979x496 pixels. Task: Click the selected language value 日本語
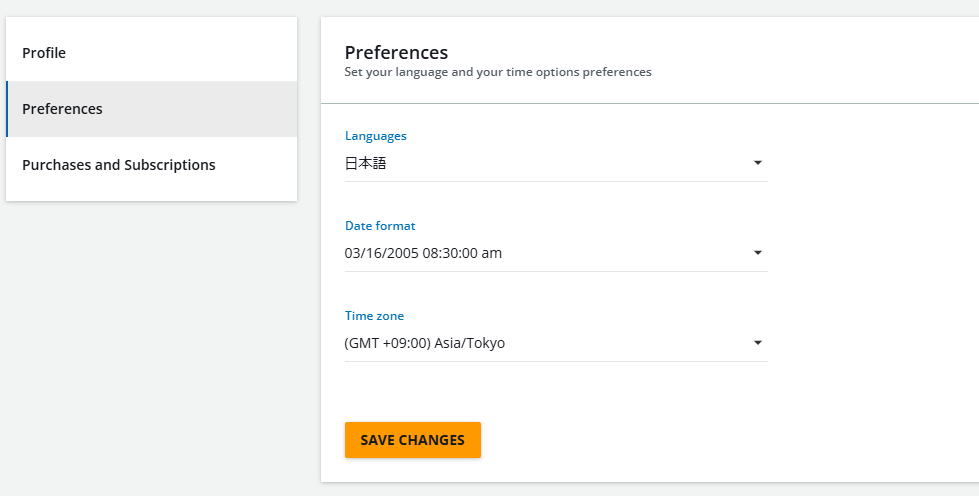pyautogui.click(x=365, y=164)
